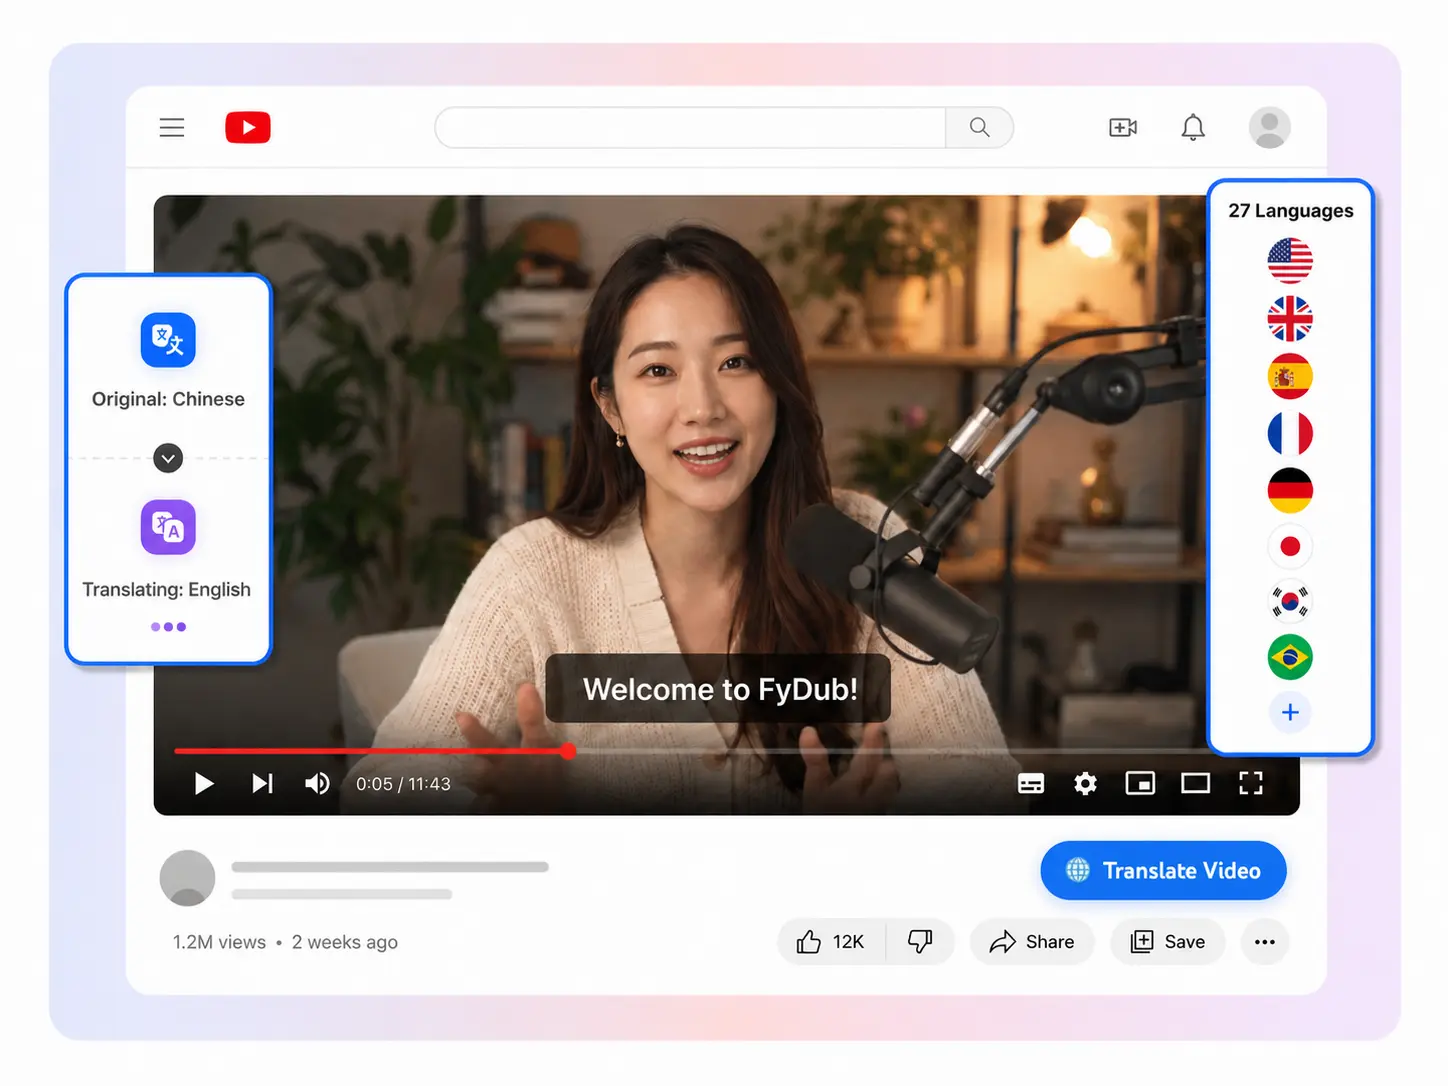Like the video with 12K likes
Image resolution: width=1448 pixels, height=1086 pixels.
pos(831,941)
